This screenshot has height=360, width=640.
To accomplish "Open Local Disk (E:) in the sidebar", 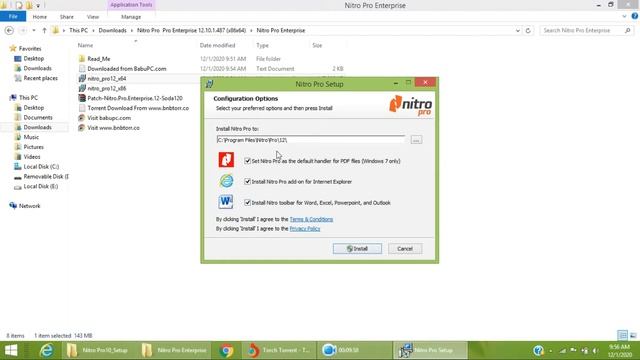I will [40, 186].
